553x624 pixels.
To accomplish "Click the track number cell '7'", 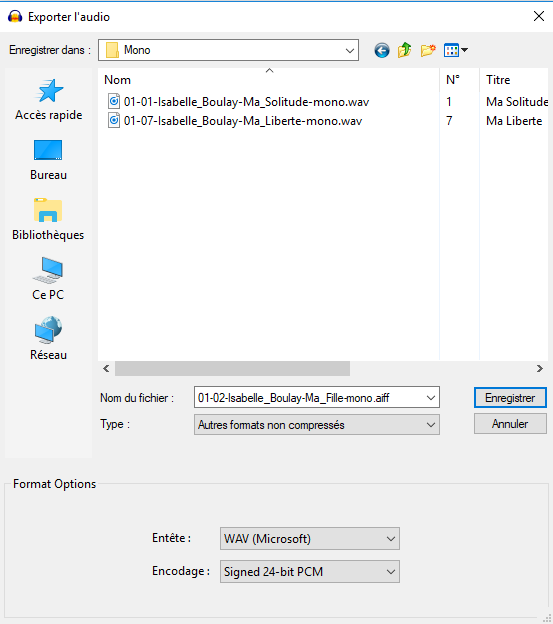I will coord(449,121).
